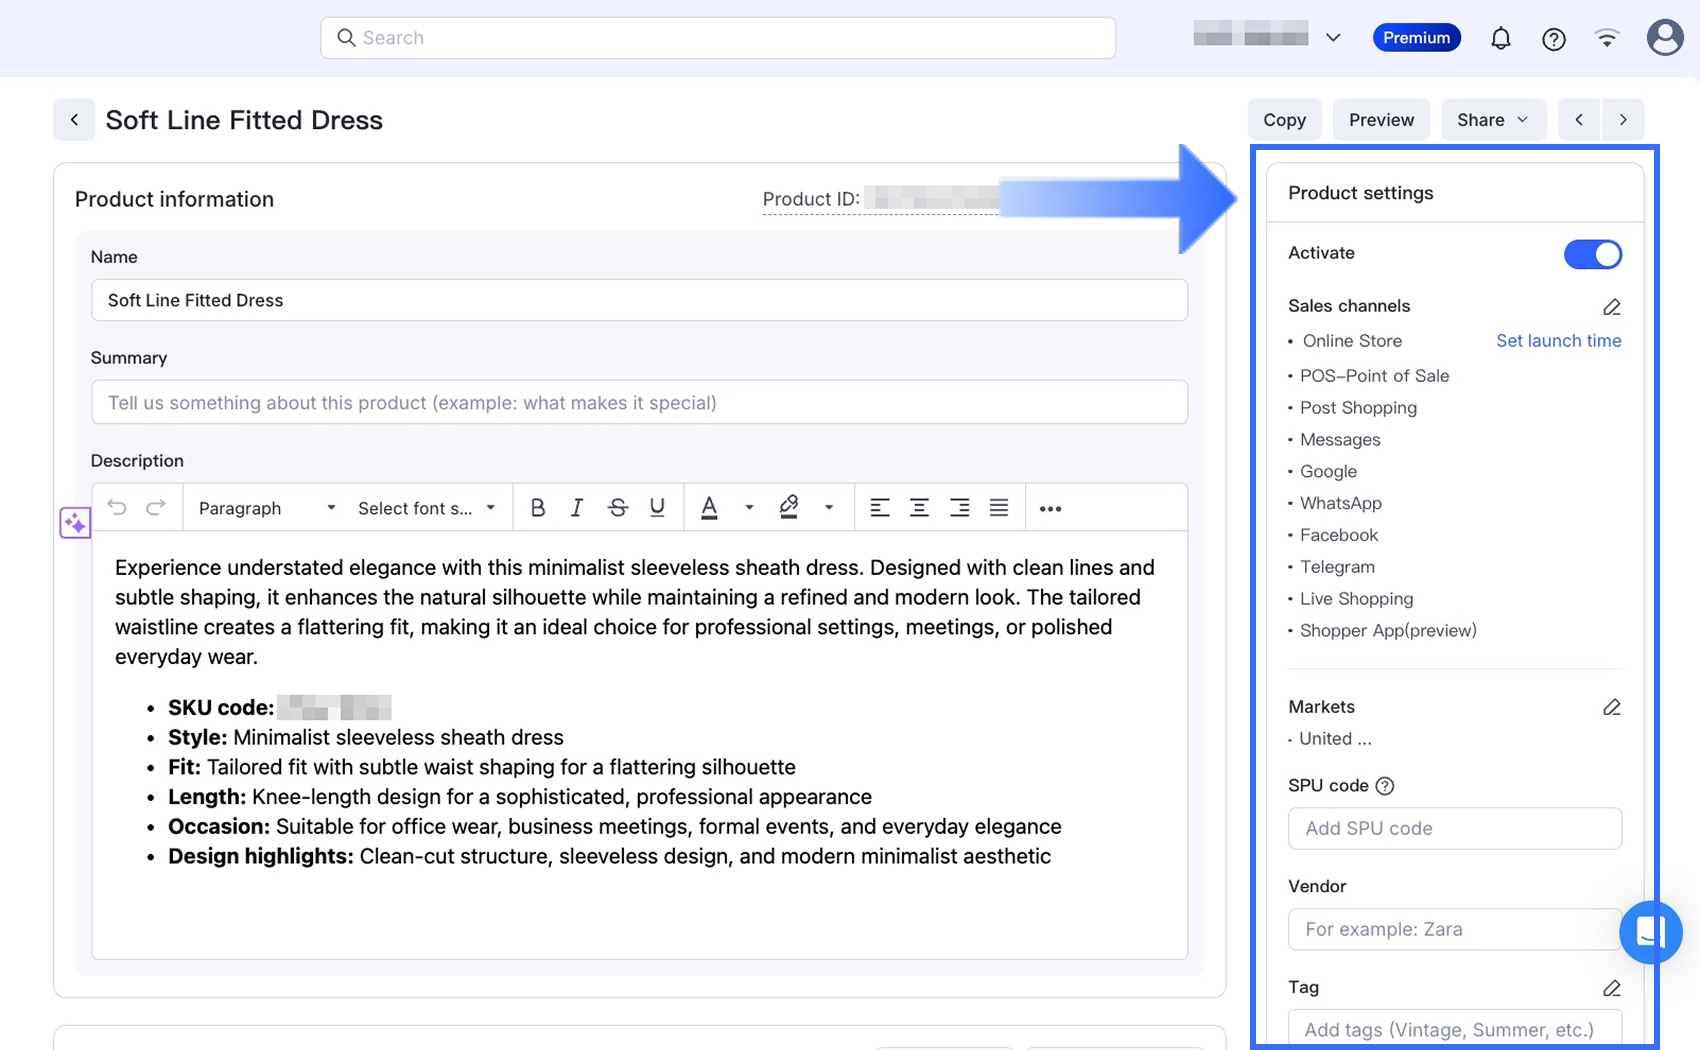Image resolution: width=1700 pixels, height=1050 pixels.
Task: Center align the description text
Action: [919, 508]
